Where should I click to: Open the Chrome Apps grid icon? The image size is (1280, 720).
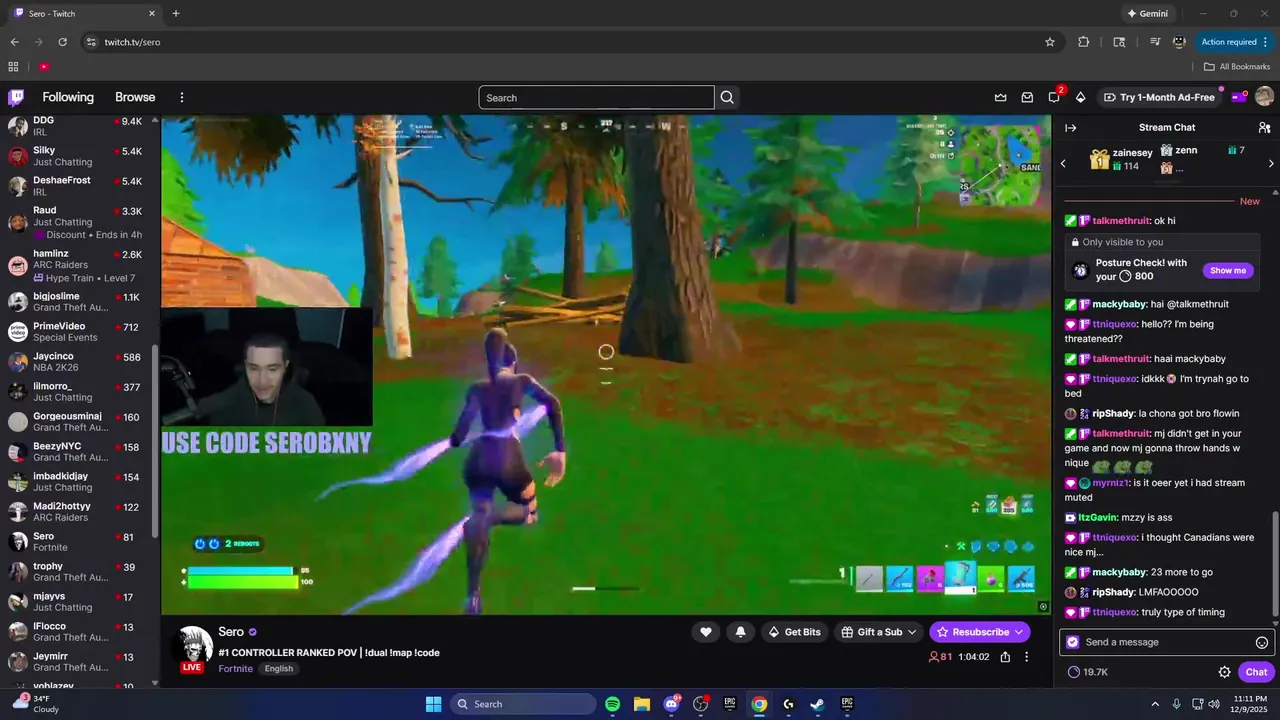pyautogui.click(x=13, y=67)
